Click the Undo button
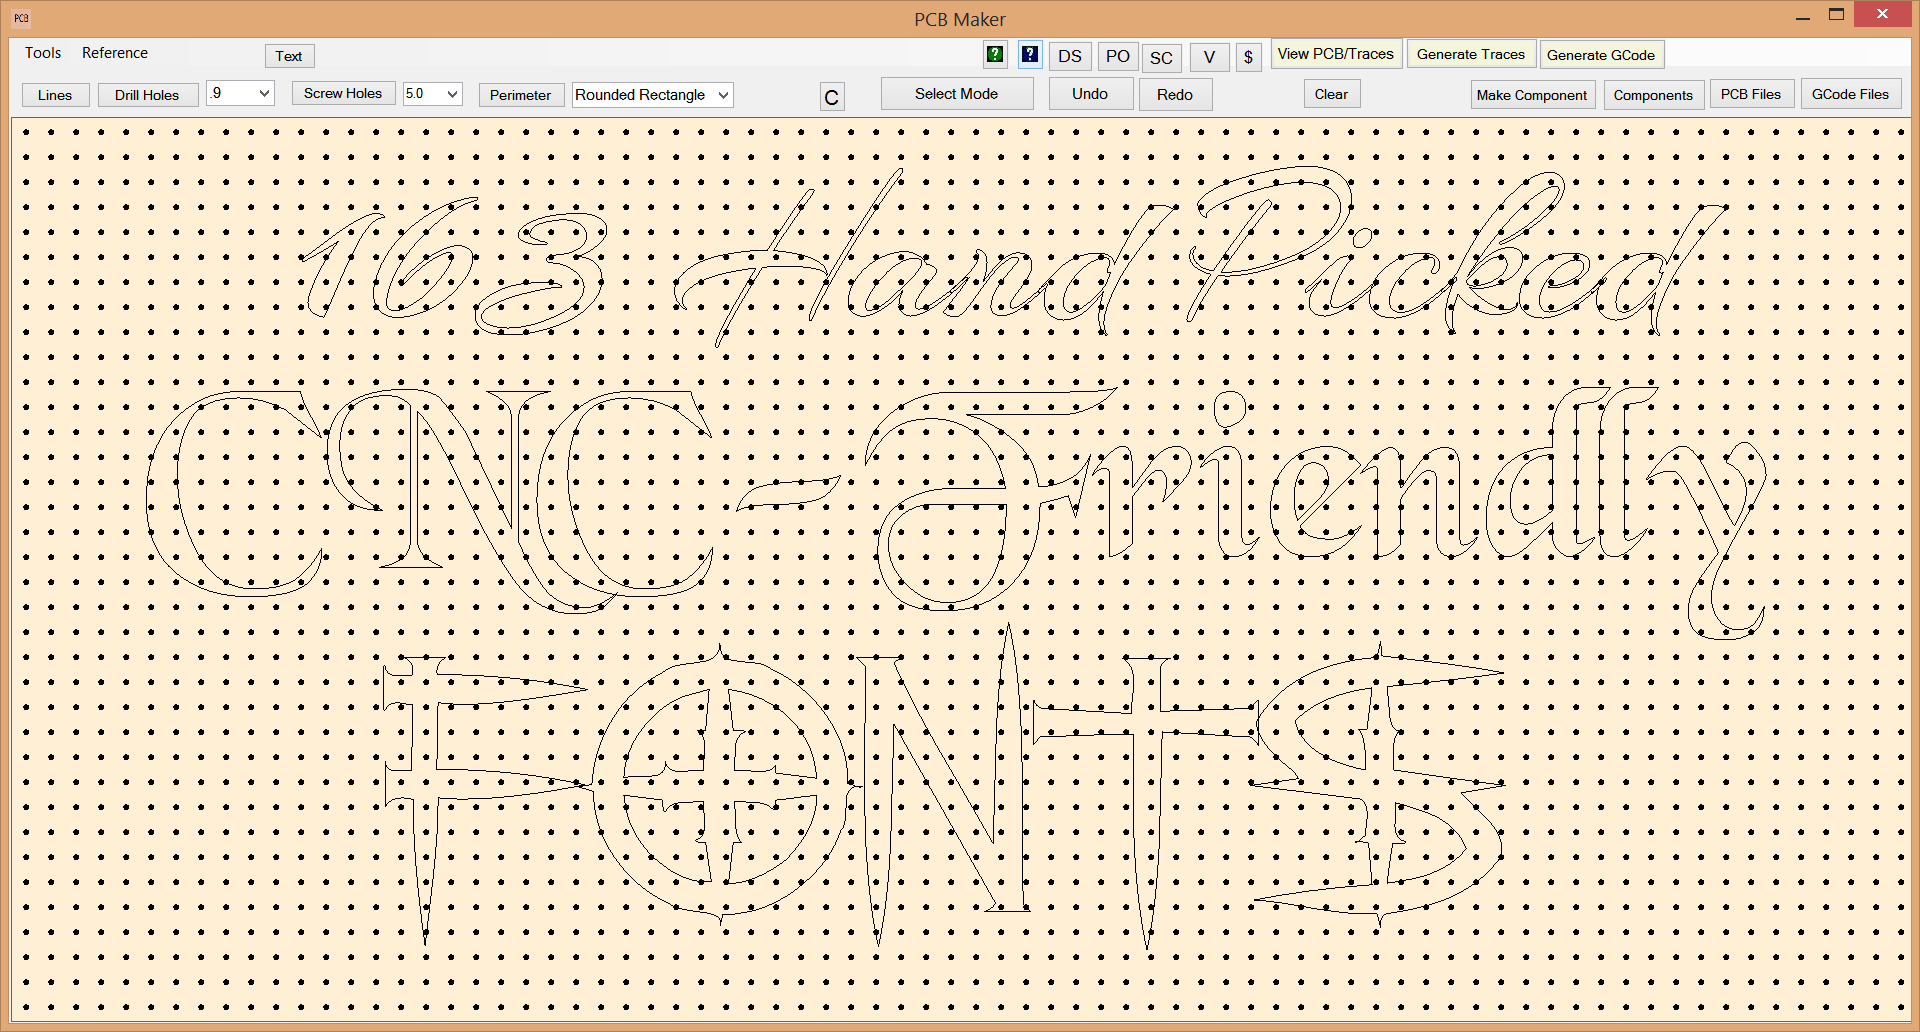The height and width of the screenshot is (1032, 1920). (x=1090, y=94)
